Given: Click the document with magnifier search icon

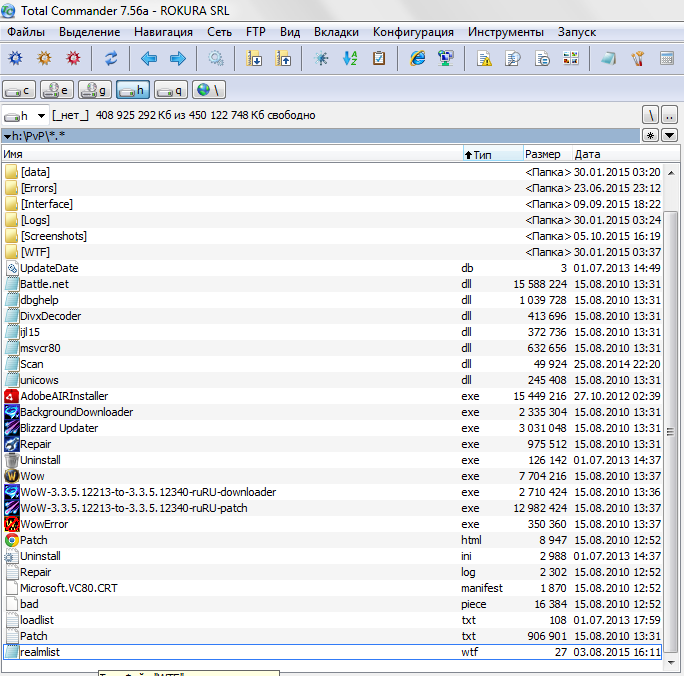Looking at the screenshot, I should tap(513, 58).
